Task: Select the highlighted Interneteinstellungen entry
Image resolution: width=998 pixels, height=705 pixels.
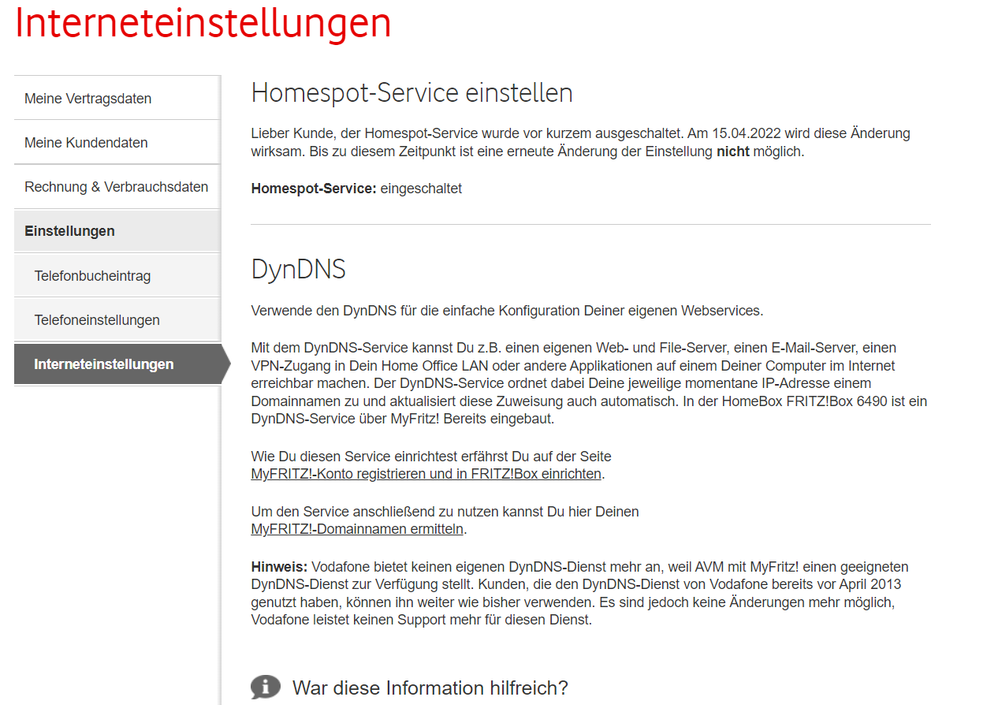Action: pyautogui.click(x=105, y=364)
